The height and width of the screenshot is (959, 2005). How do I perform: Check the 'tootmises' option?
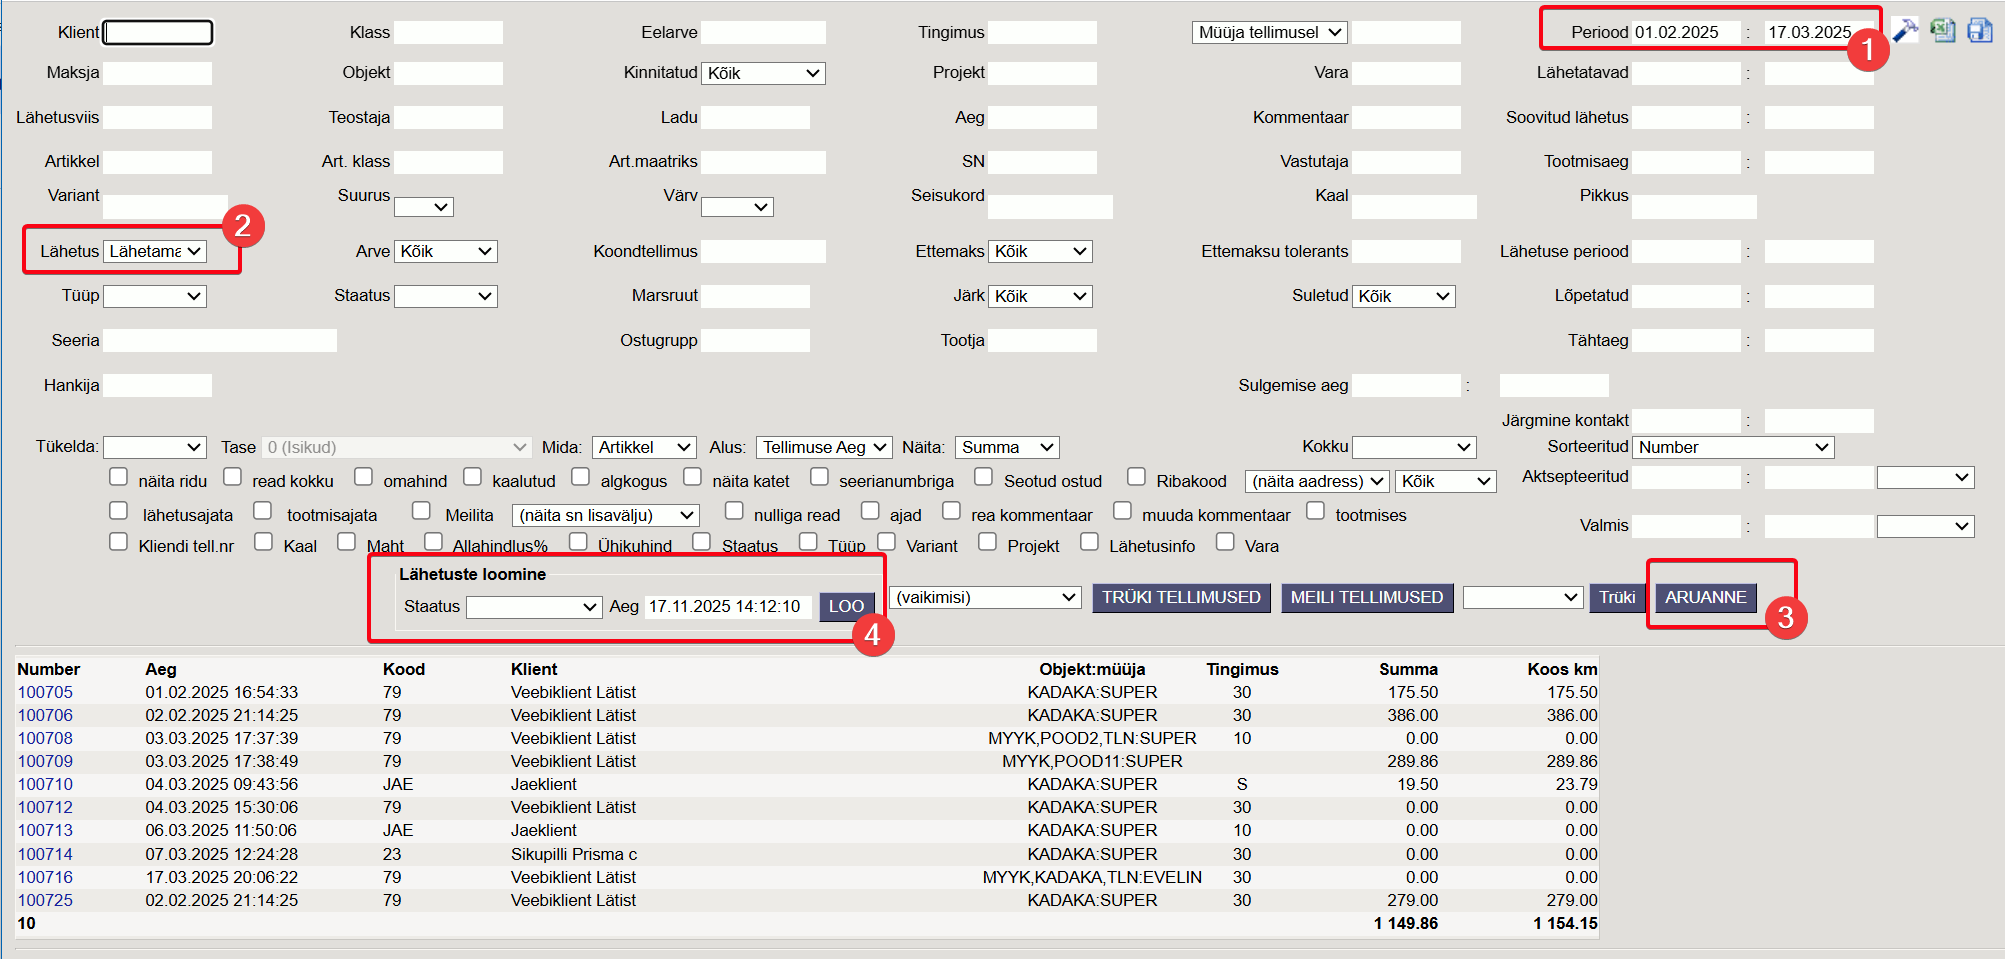[x=1316, y=511]
